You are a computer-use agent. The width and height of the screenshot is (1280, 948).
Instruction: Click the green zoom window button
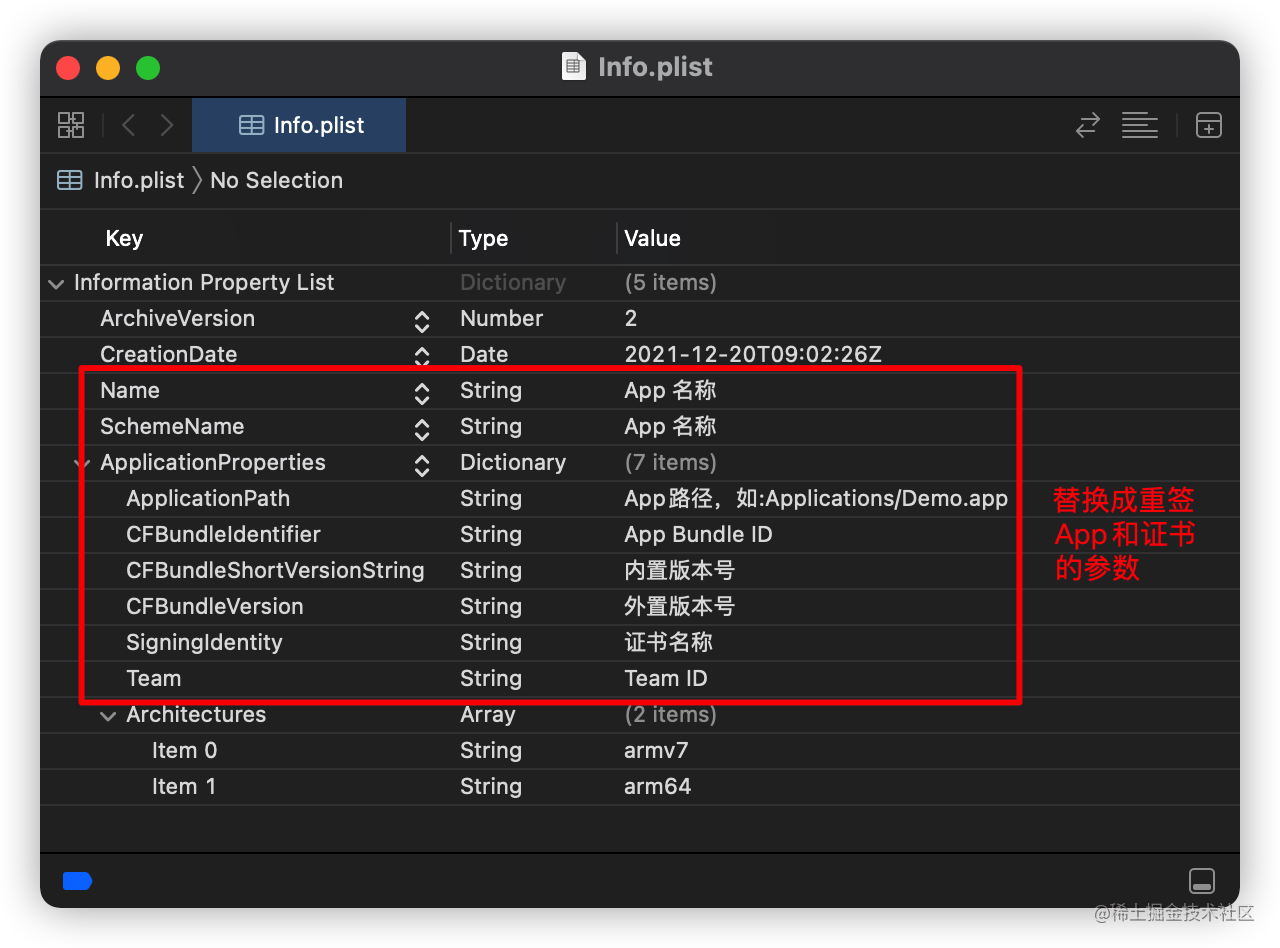[148, 68]
